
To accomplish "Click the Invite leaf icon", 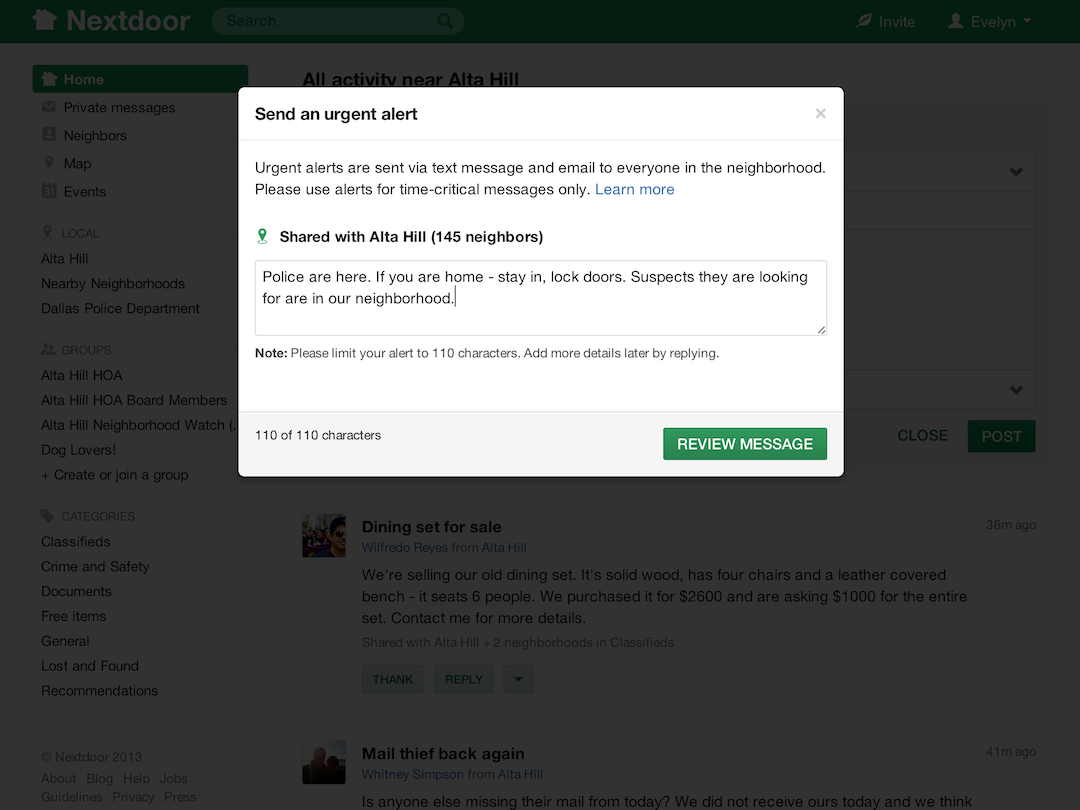I will pos(865,21).
